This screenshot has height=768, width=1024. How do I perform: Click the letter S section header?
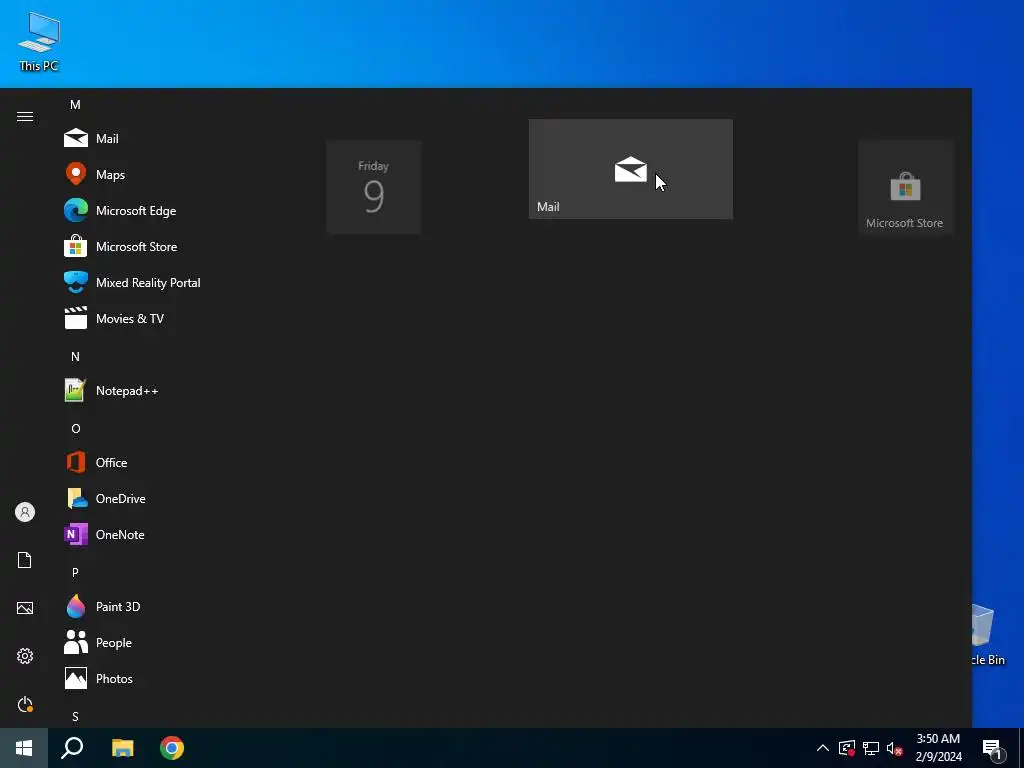coord(75,716)
